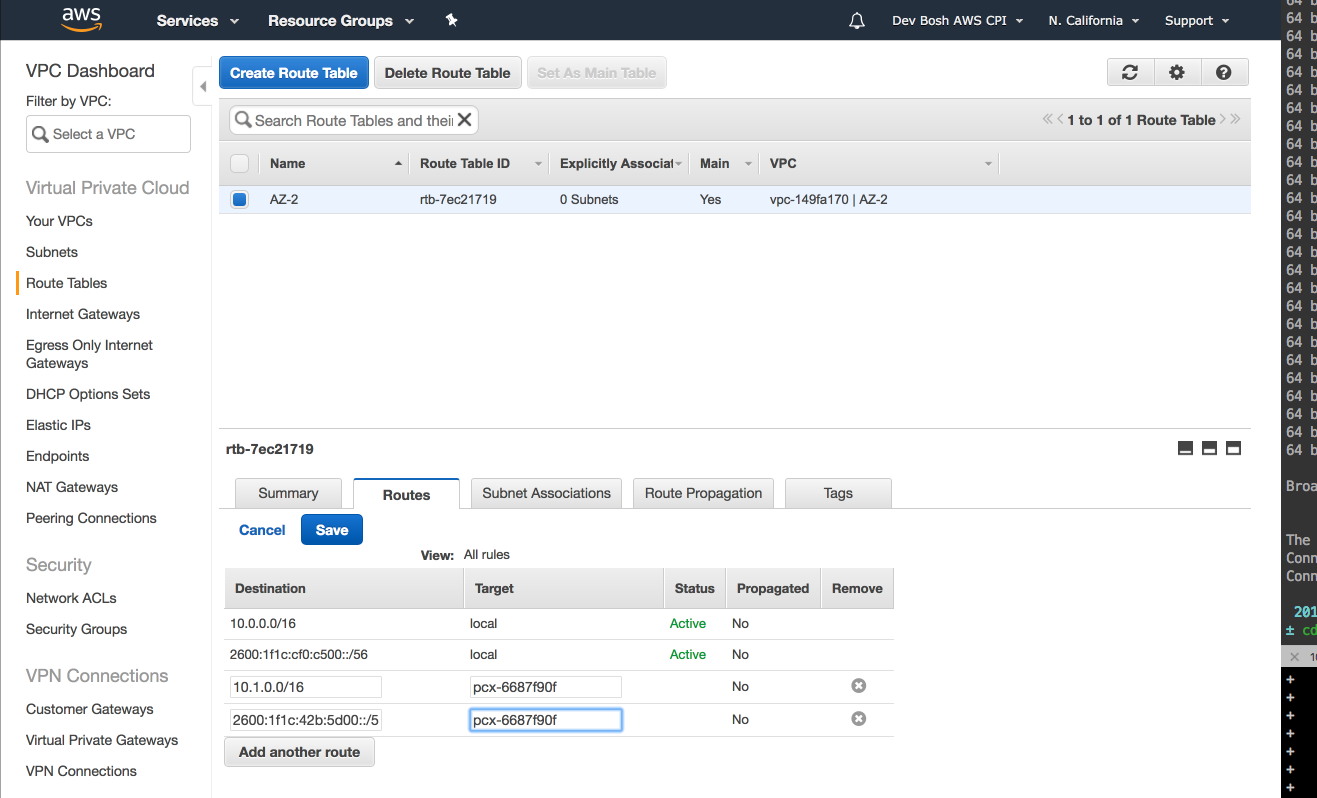
Task: Click vpc-149fa170 | AZ-2 cell
Action: tap(828, 199)
